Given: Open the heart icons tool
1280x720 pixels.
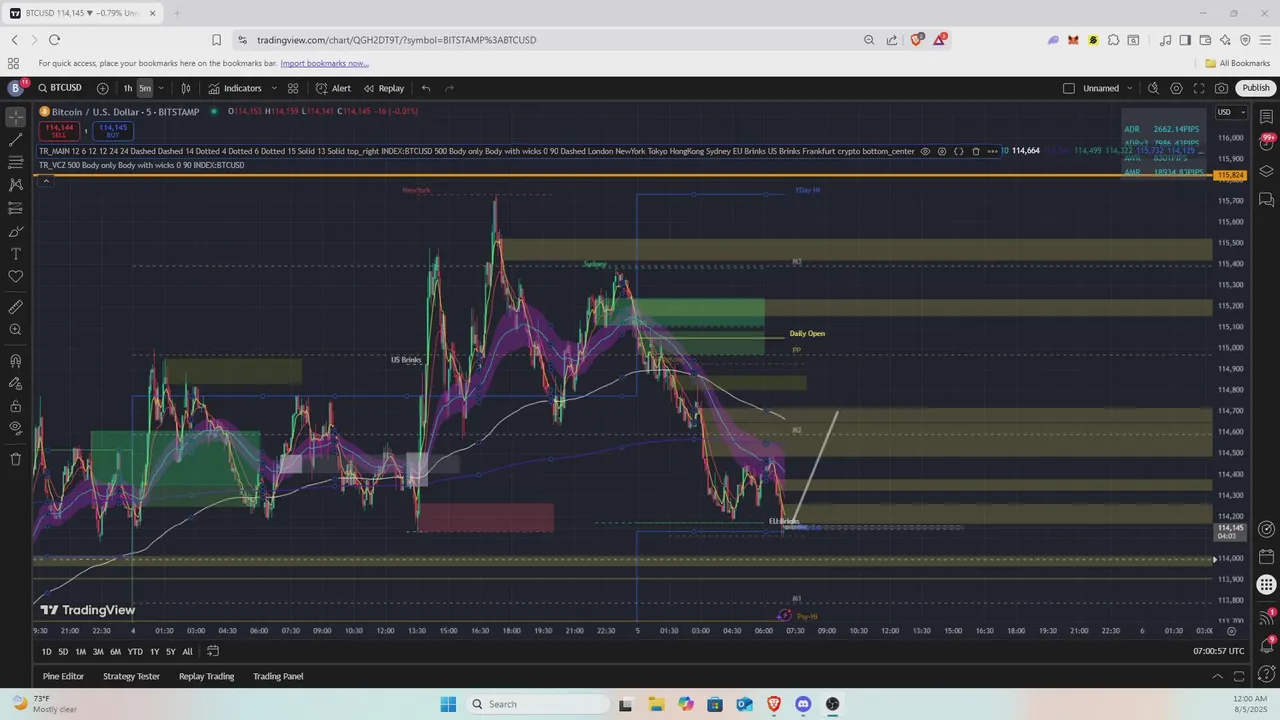Looking at the screenshot, I should 15,277.
